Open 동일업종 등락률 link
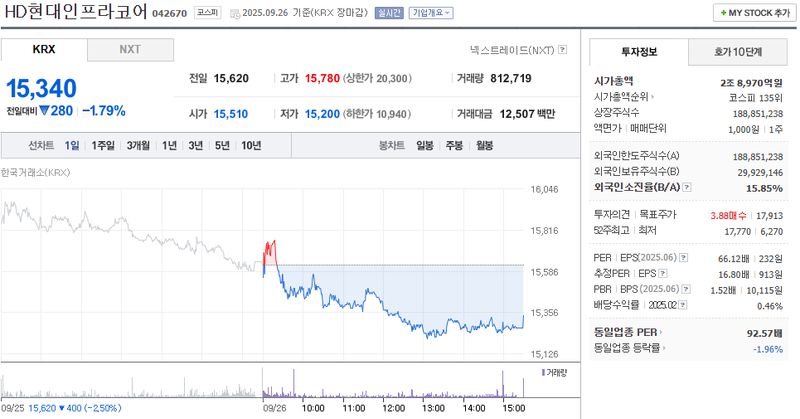The width and height of the screenshot is (800, 419). tap(630, 348)
